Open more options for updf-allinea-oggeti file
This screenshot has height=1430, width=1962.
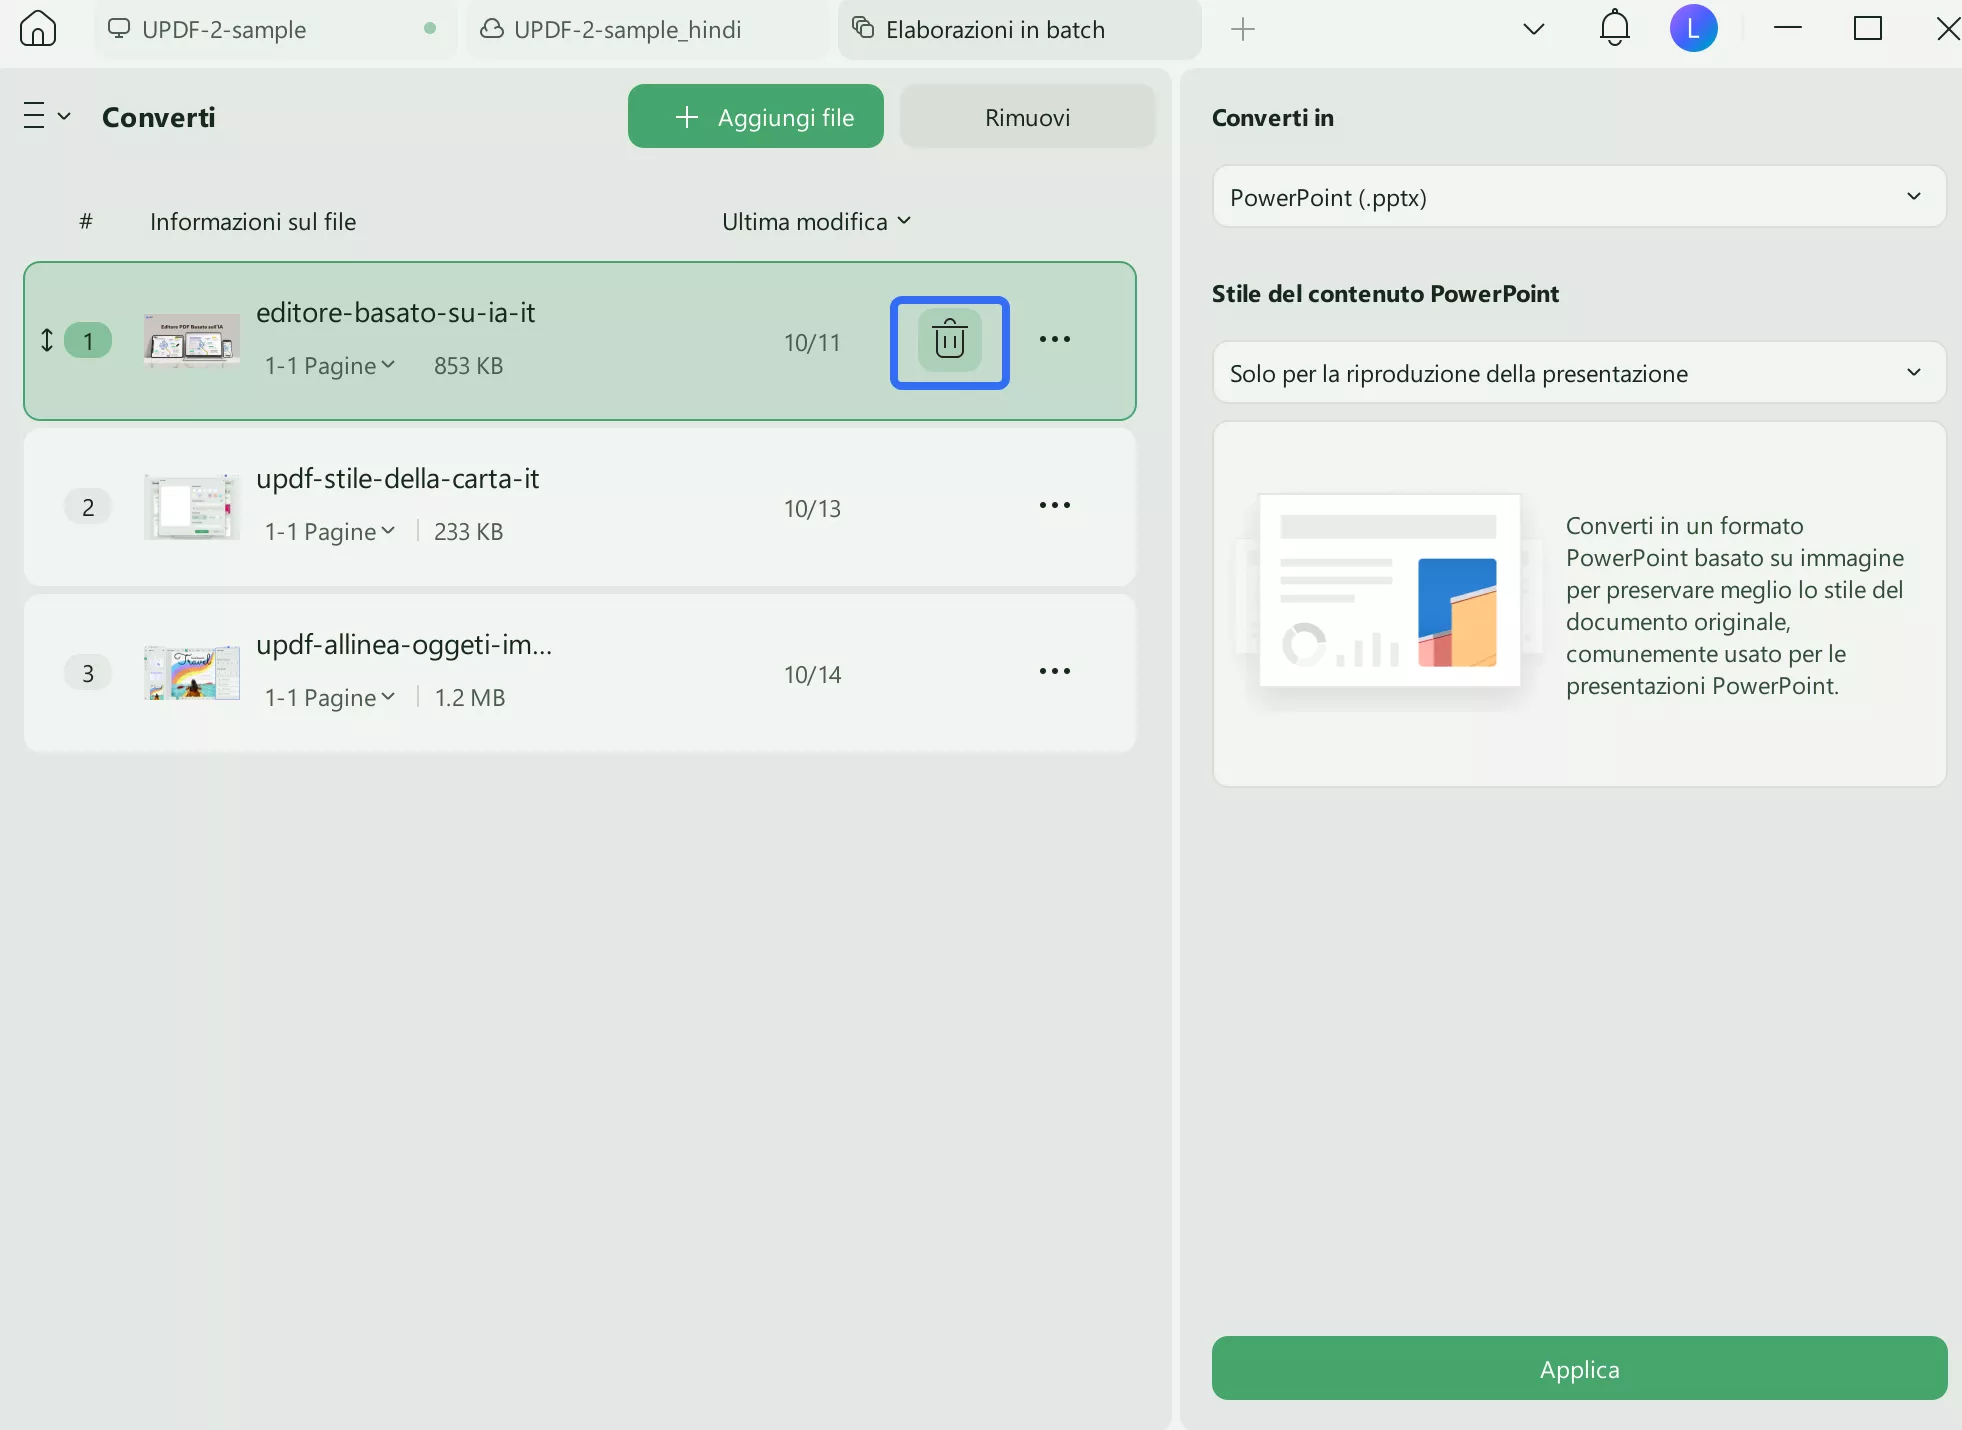coord(1054,672)
